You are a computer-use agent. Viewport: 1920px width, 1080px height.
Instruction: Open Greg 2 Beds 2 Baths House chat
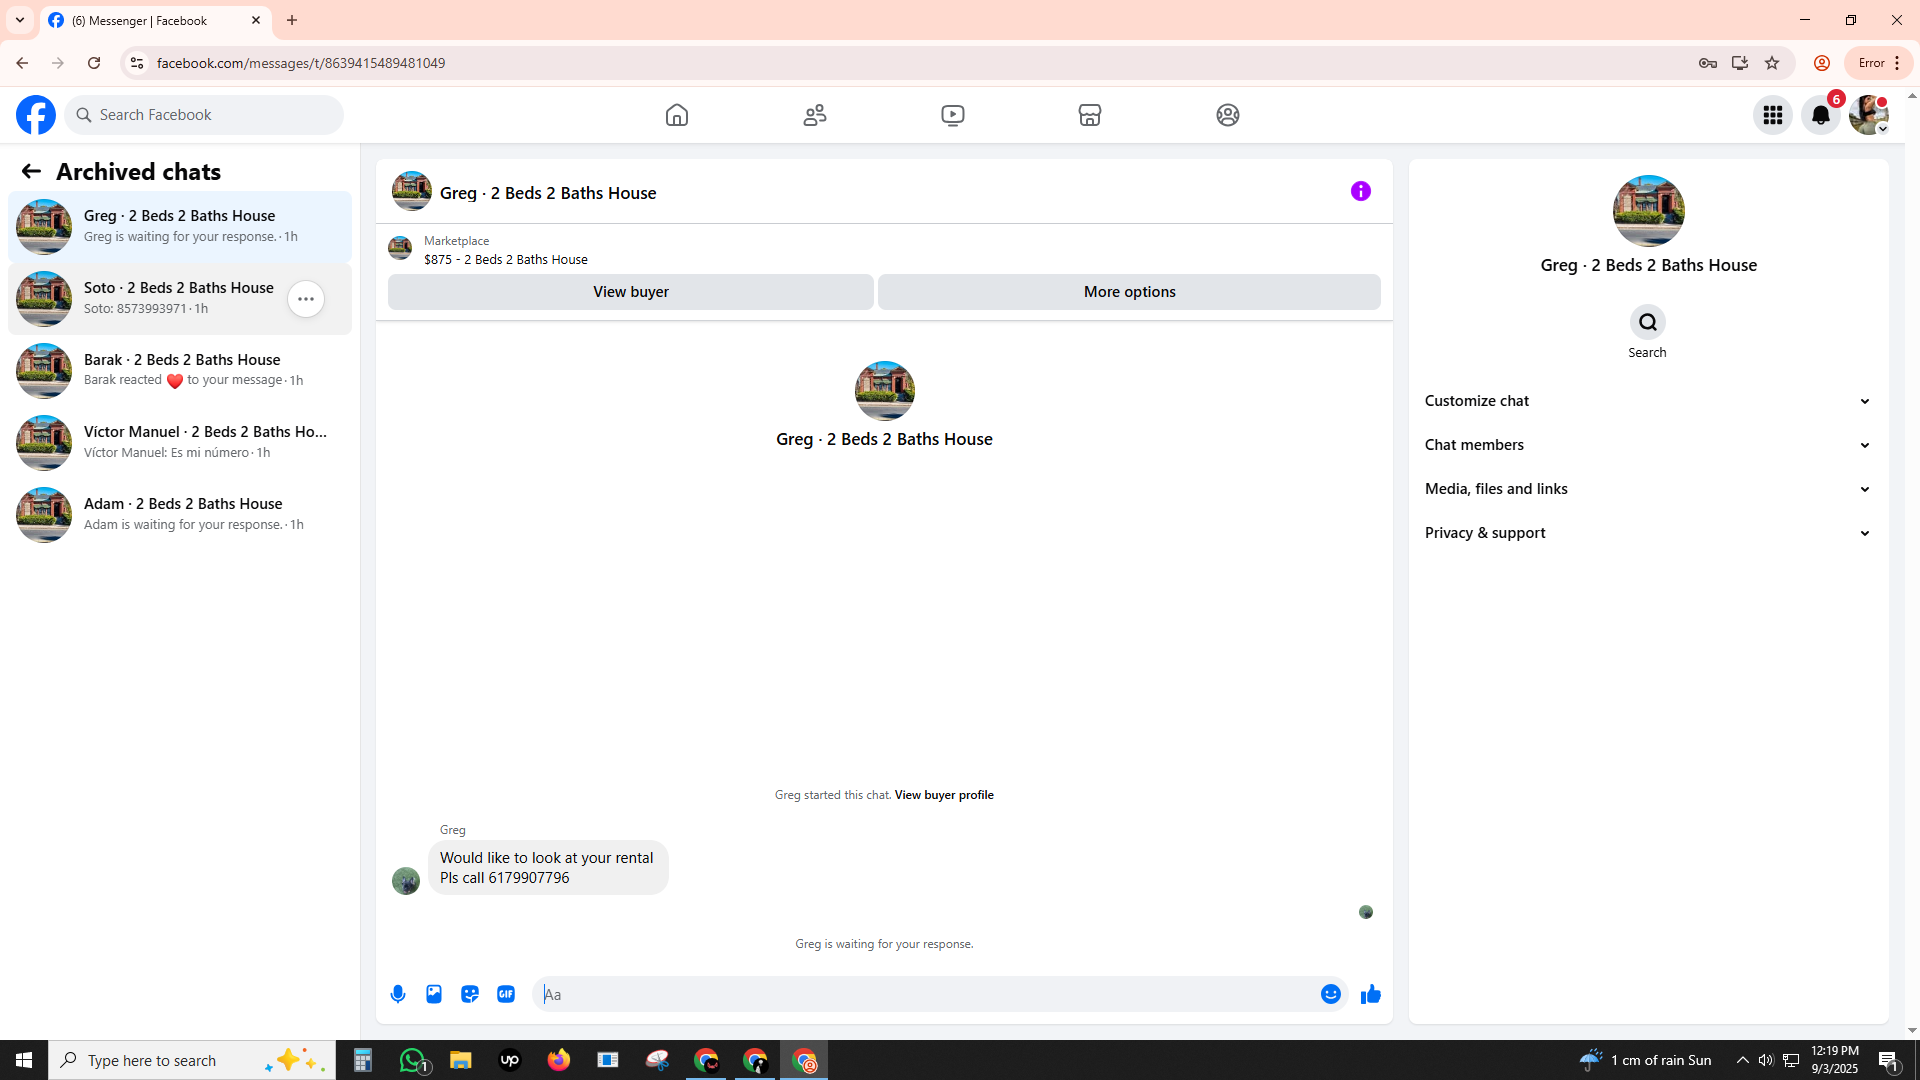[x=180, y=227]
